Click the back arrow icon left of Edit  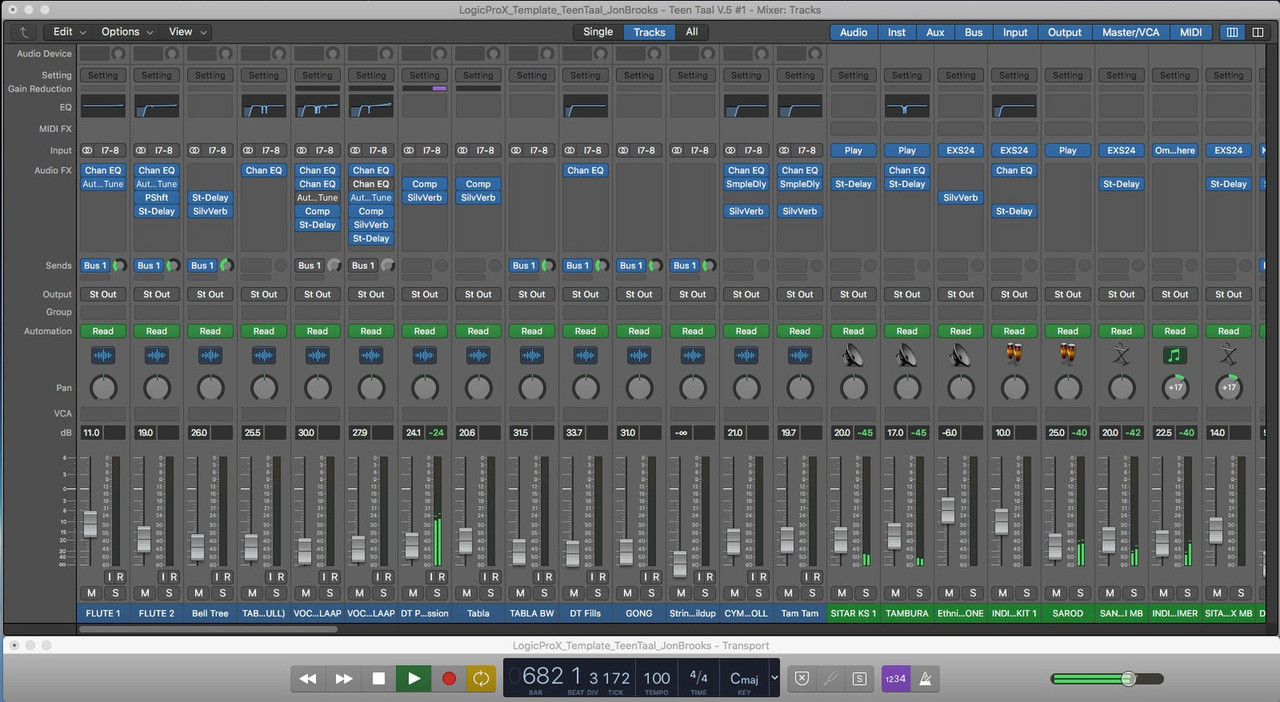tap(24, 32)
